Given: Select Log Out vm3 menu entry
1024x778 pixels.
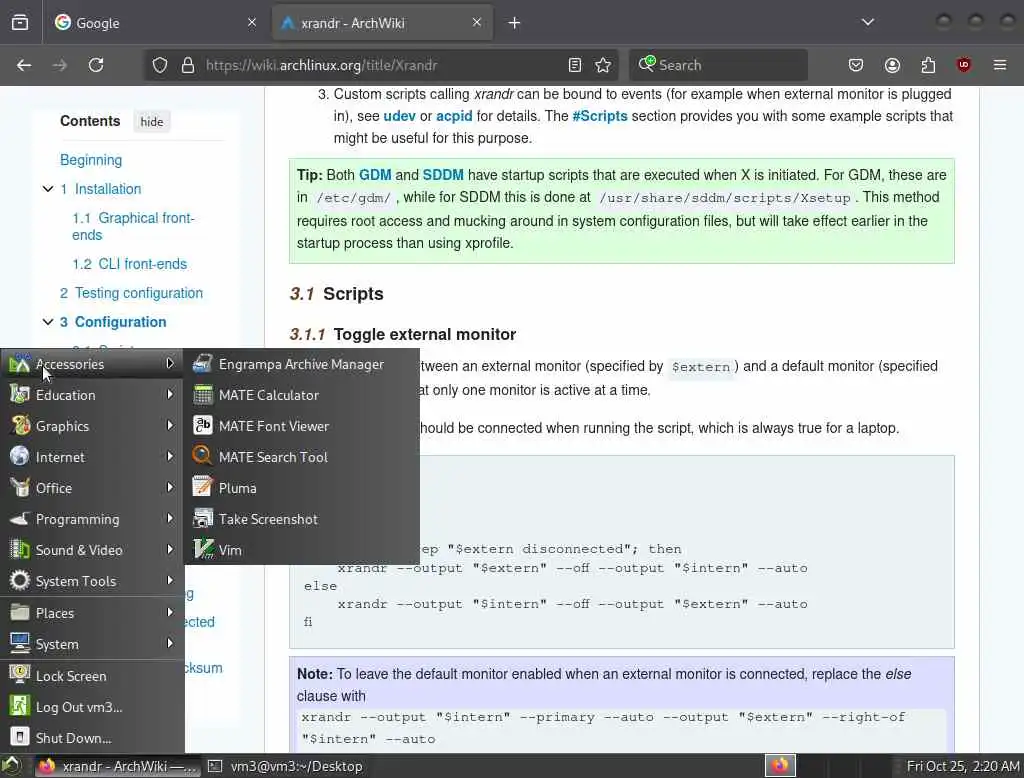Looking at the screenshot, I should (92, 707).
